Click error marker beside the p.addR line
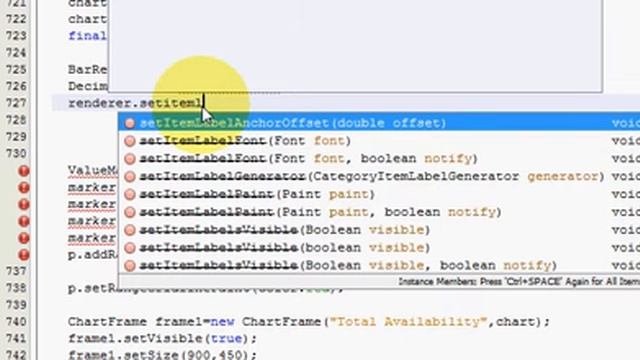 click(24, 255)
